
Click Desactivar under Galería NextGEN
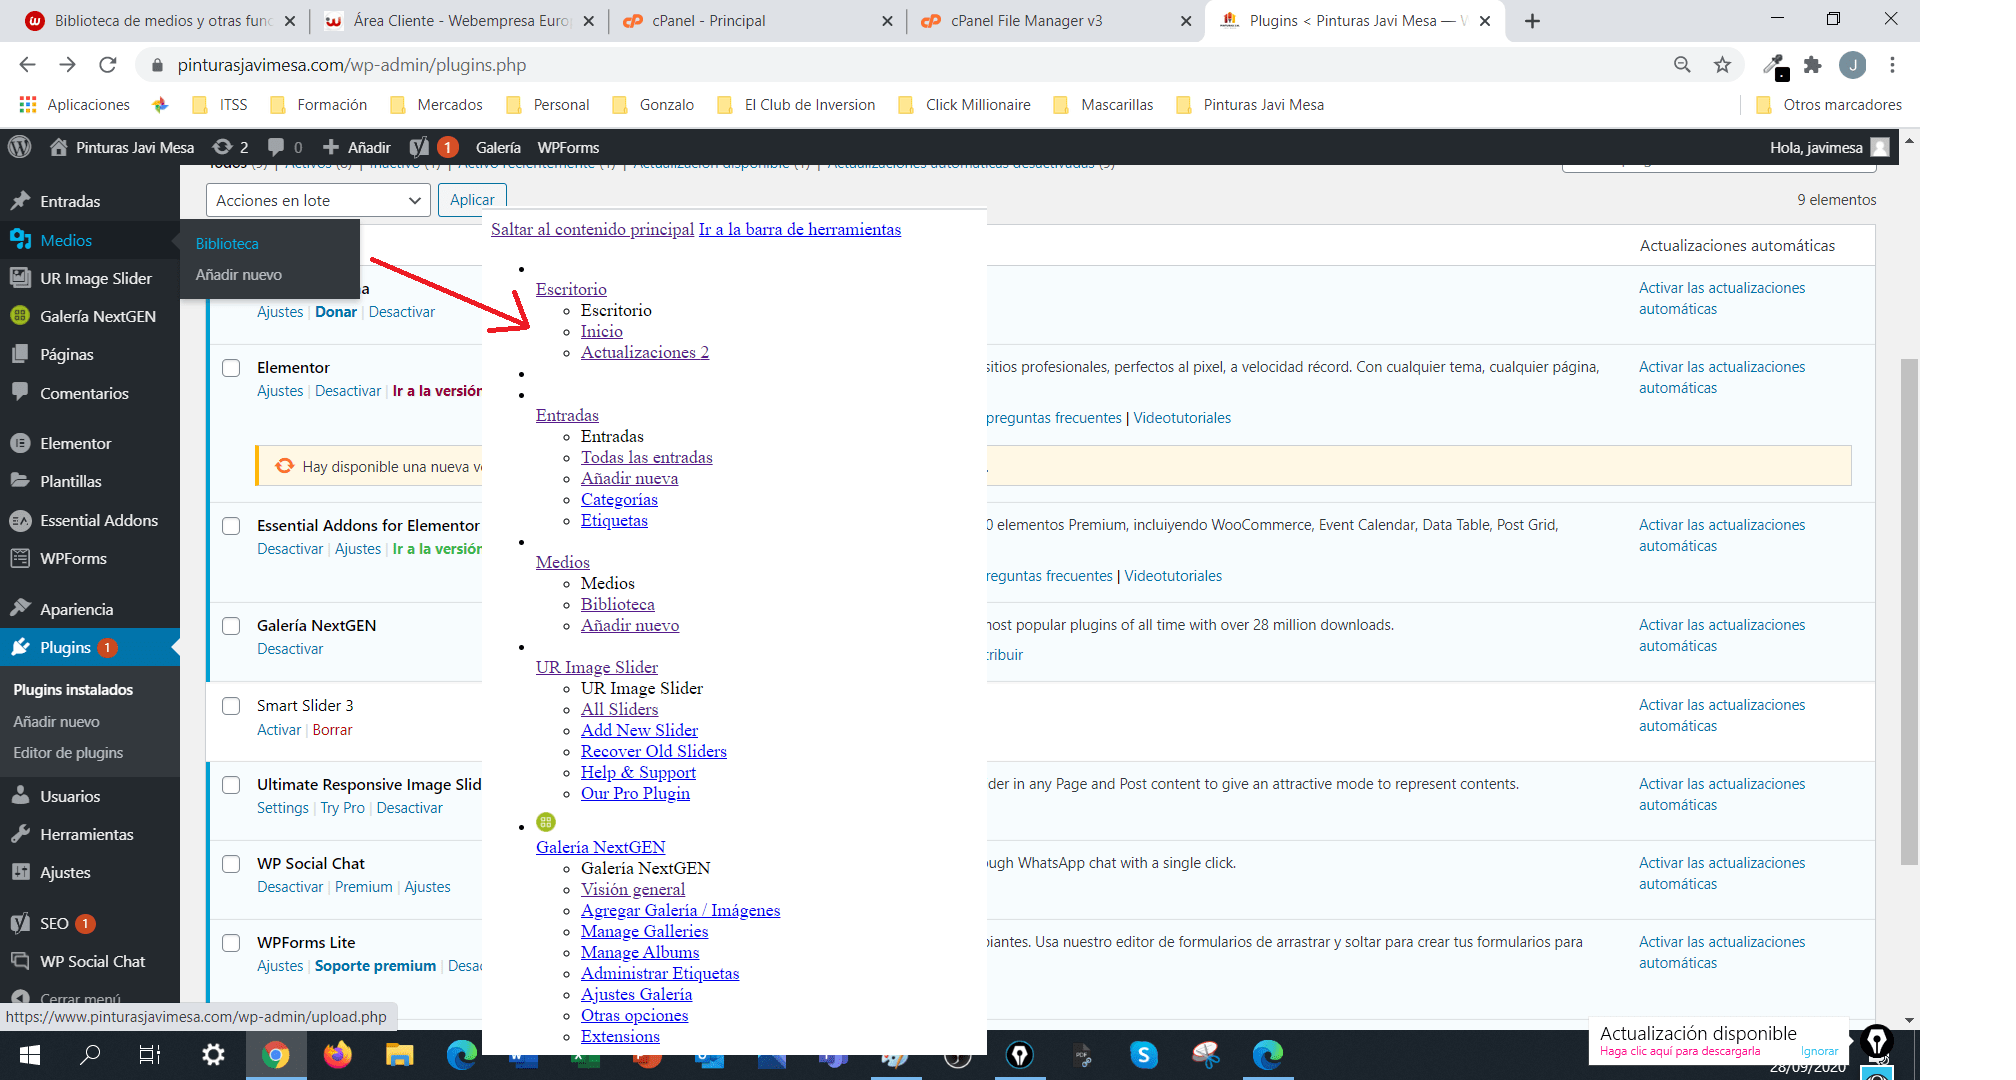point(290,649)
